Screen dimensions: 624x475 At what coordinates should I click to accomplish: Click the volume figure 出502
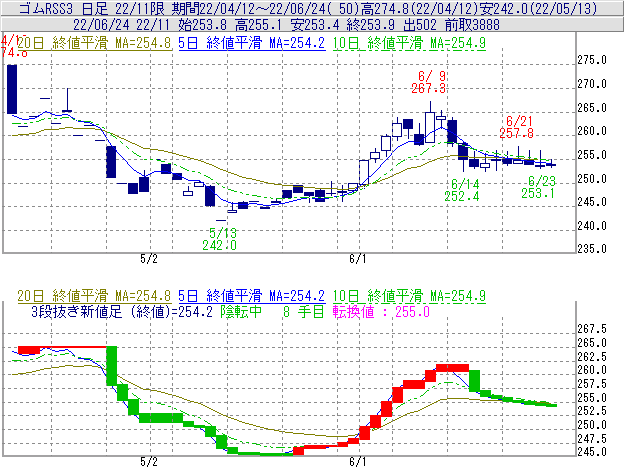420,25
